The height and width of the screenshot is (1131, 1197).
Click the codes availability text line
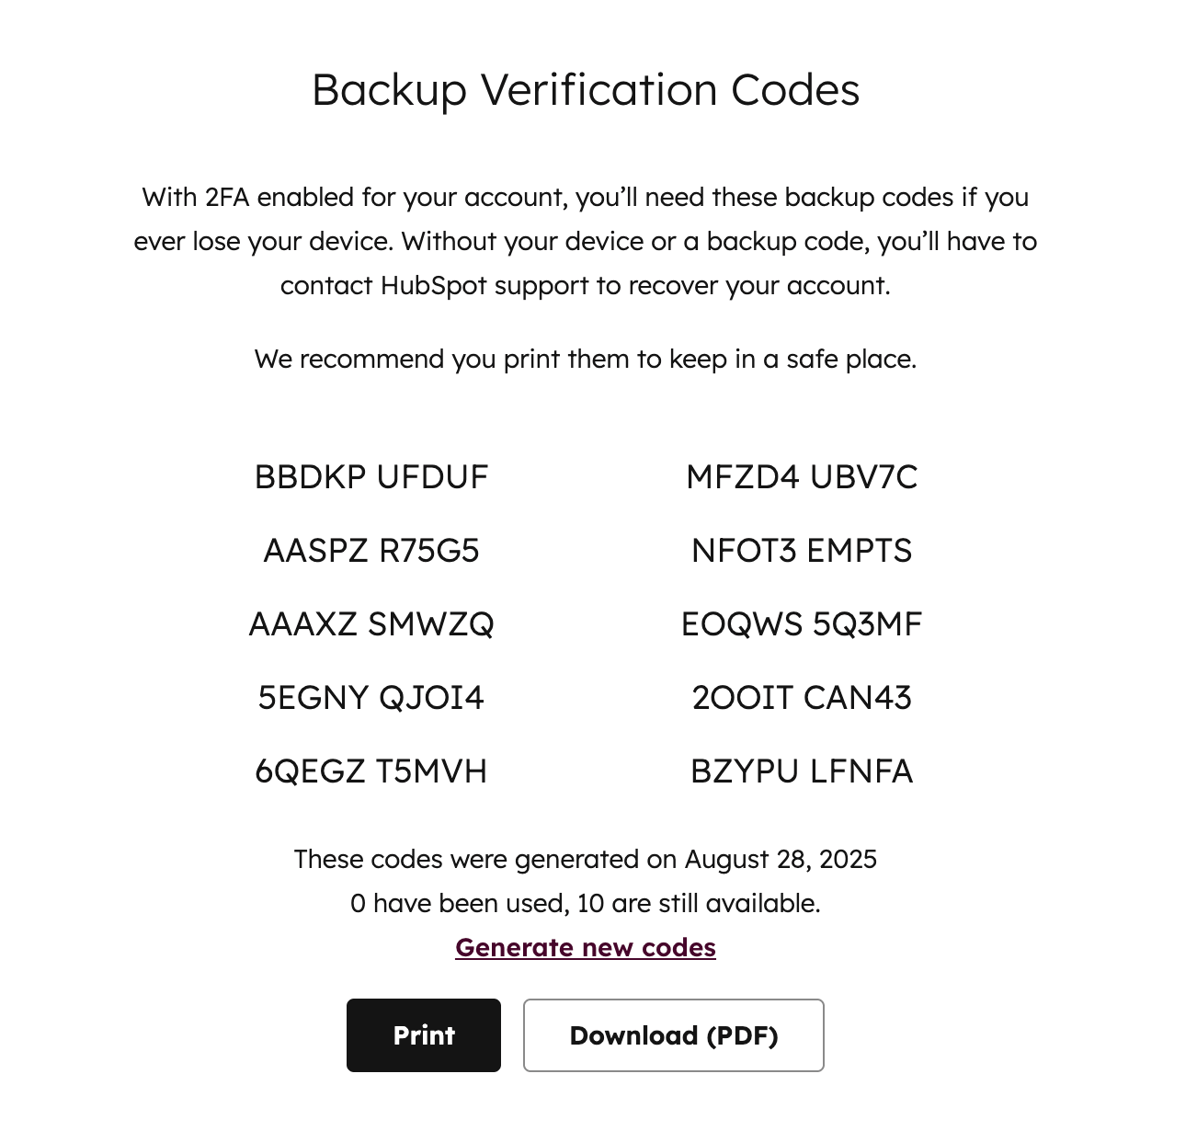(x=585, y=903)
